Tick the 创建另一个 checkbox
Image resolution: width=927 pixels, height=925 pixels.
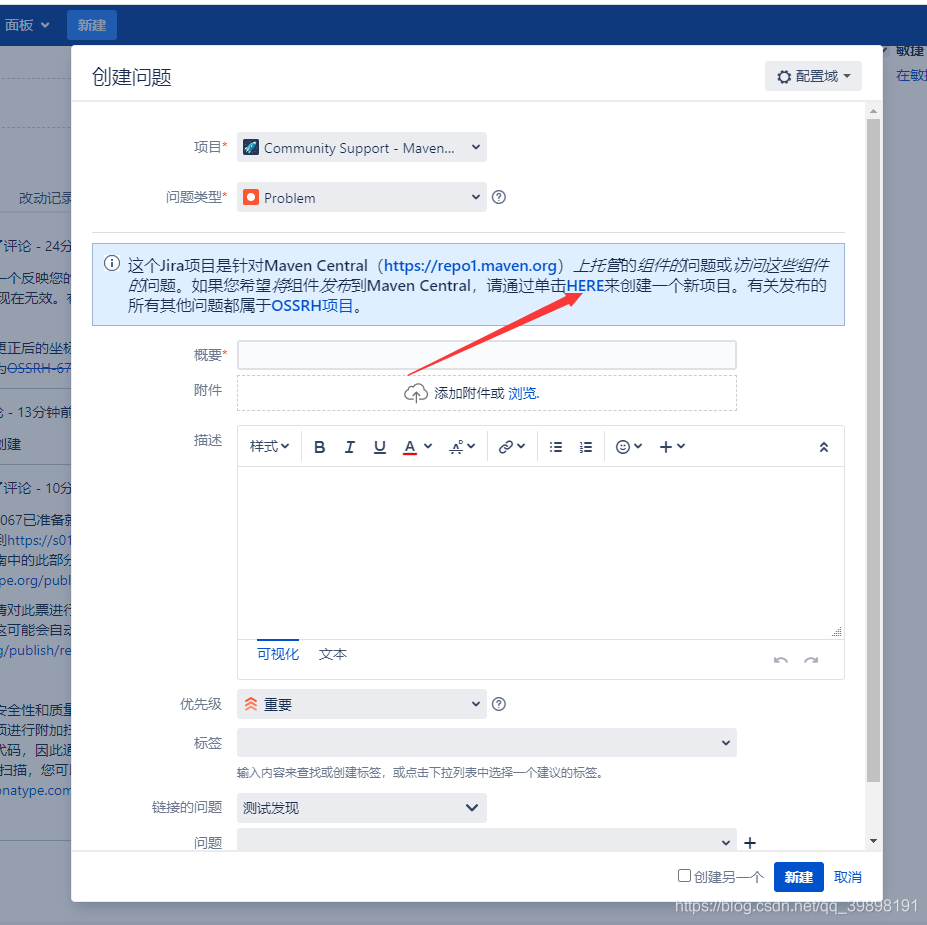click(x=684, y=875)
